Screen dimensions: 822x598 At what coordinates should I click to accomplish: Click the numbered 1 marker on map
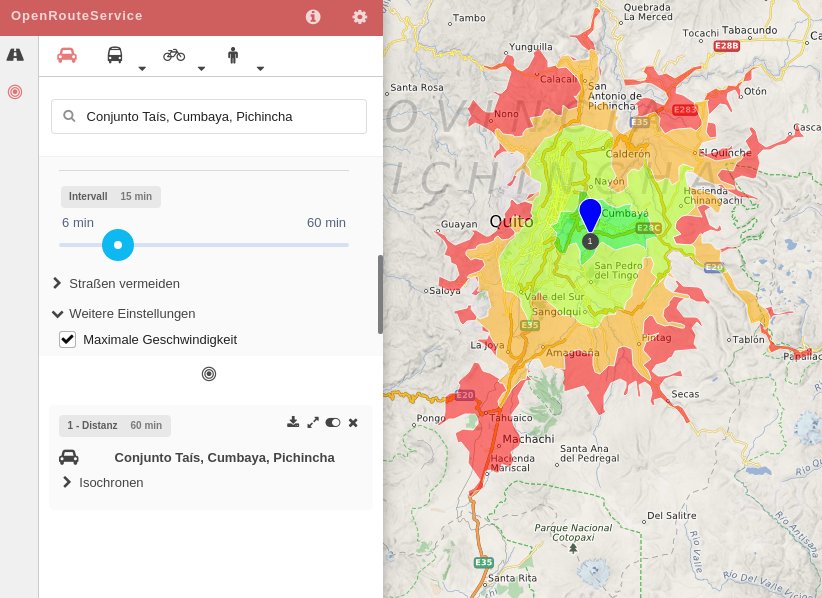pyautogui.click(x=590, y=241)
